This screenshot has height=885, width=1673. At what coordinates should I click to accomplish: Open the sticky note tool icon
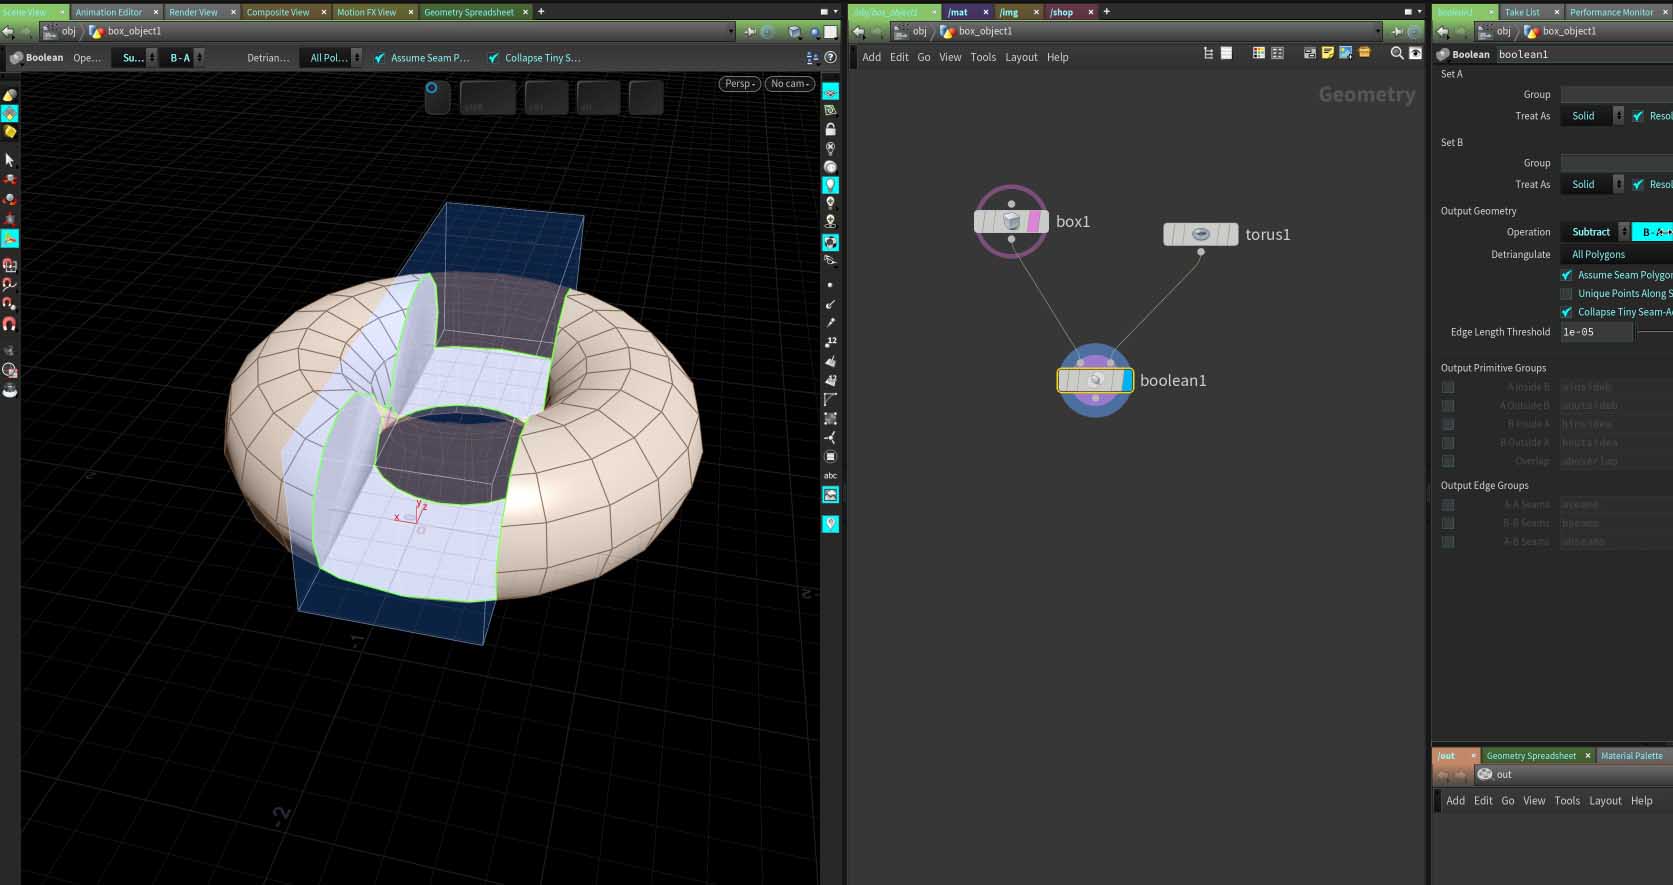(x=1328, y=54)
